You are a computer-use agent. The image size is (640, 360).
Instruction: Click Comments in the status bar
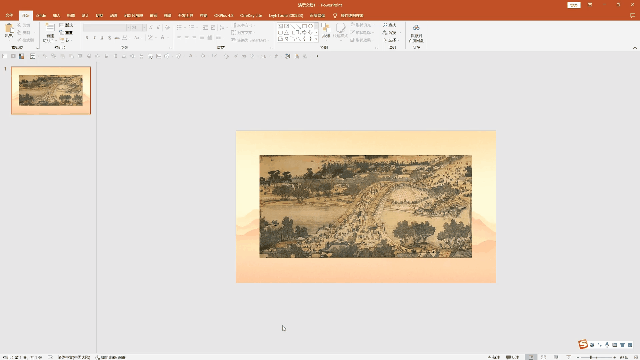[513, 357]
